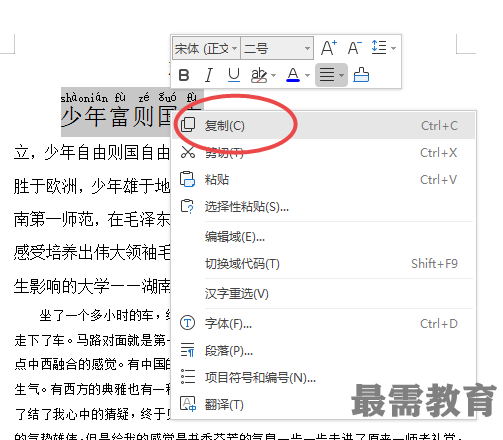Click the translate icon
503x440 pixels.
[188, 404]
